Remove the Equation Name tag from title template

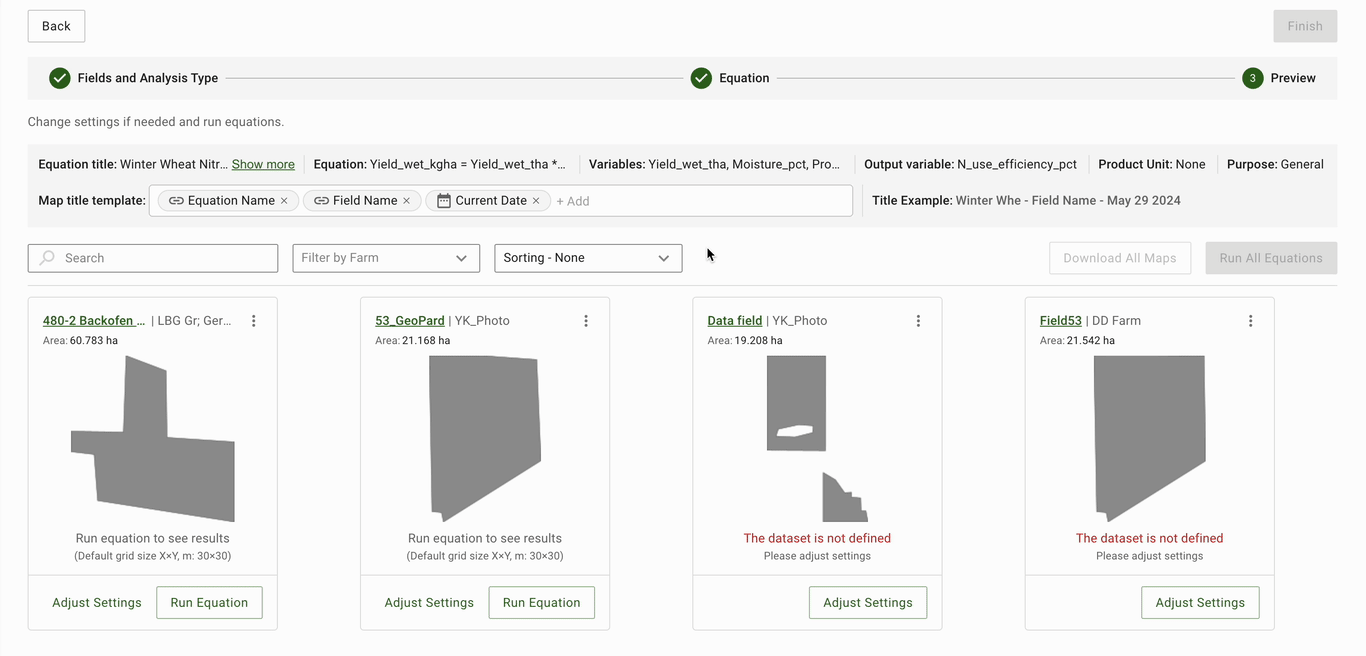[x=284, y=201]
